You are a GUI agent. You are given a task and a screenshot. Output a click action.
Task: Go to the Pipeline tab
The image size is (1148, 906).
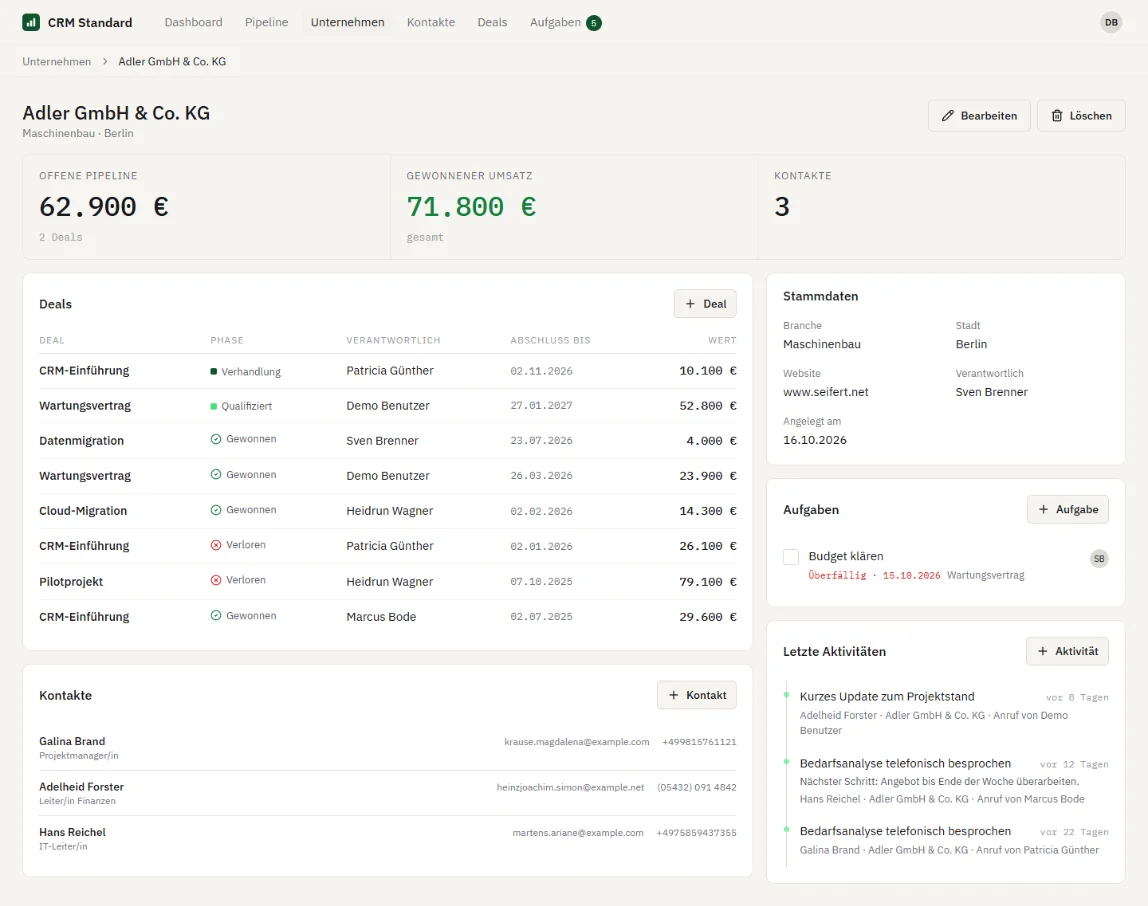coord(266,23)
